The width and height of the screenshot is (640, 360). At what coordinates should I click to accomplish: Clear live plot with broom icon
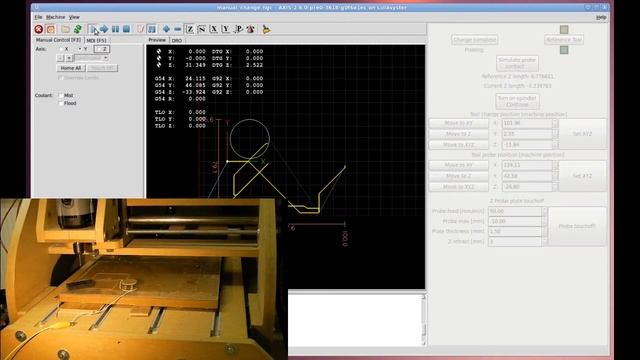pos(266,29)
